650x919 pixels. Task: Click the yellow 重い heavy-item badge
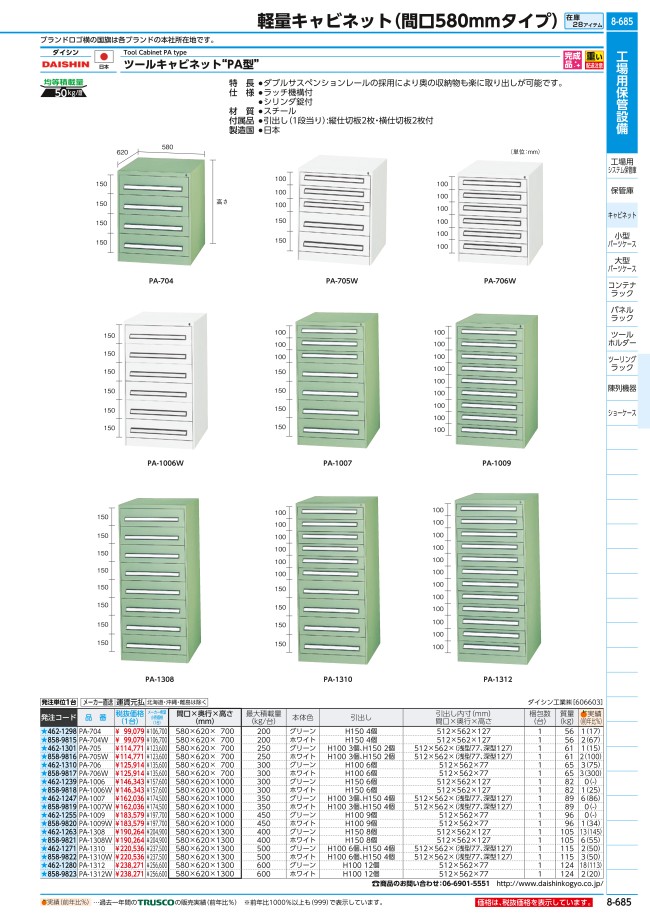click(593, 56)
